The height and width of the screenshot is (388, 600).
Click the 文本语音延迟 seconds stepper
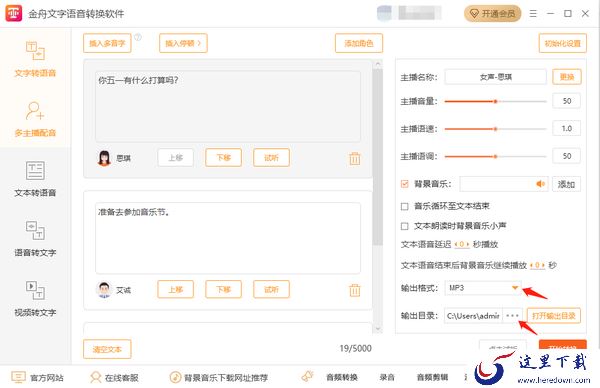tap(462, 244)
